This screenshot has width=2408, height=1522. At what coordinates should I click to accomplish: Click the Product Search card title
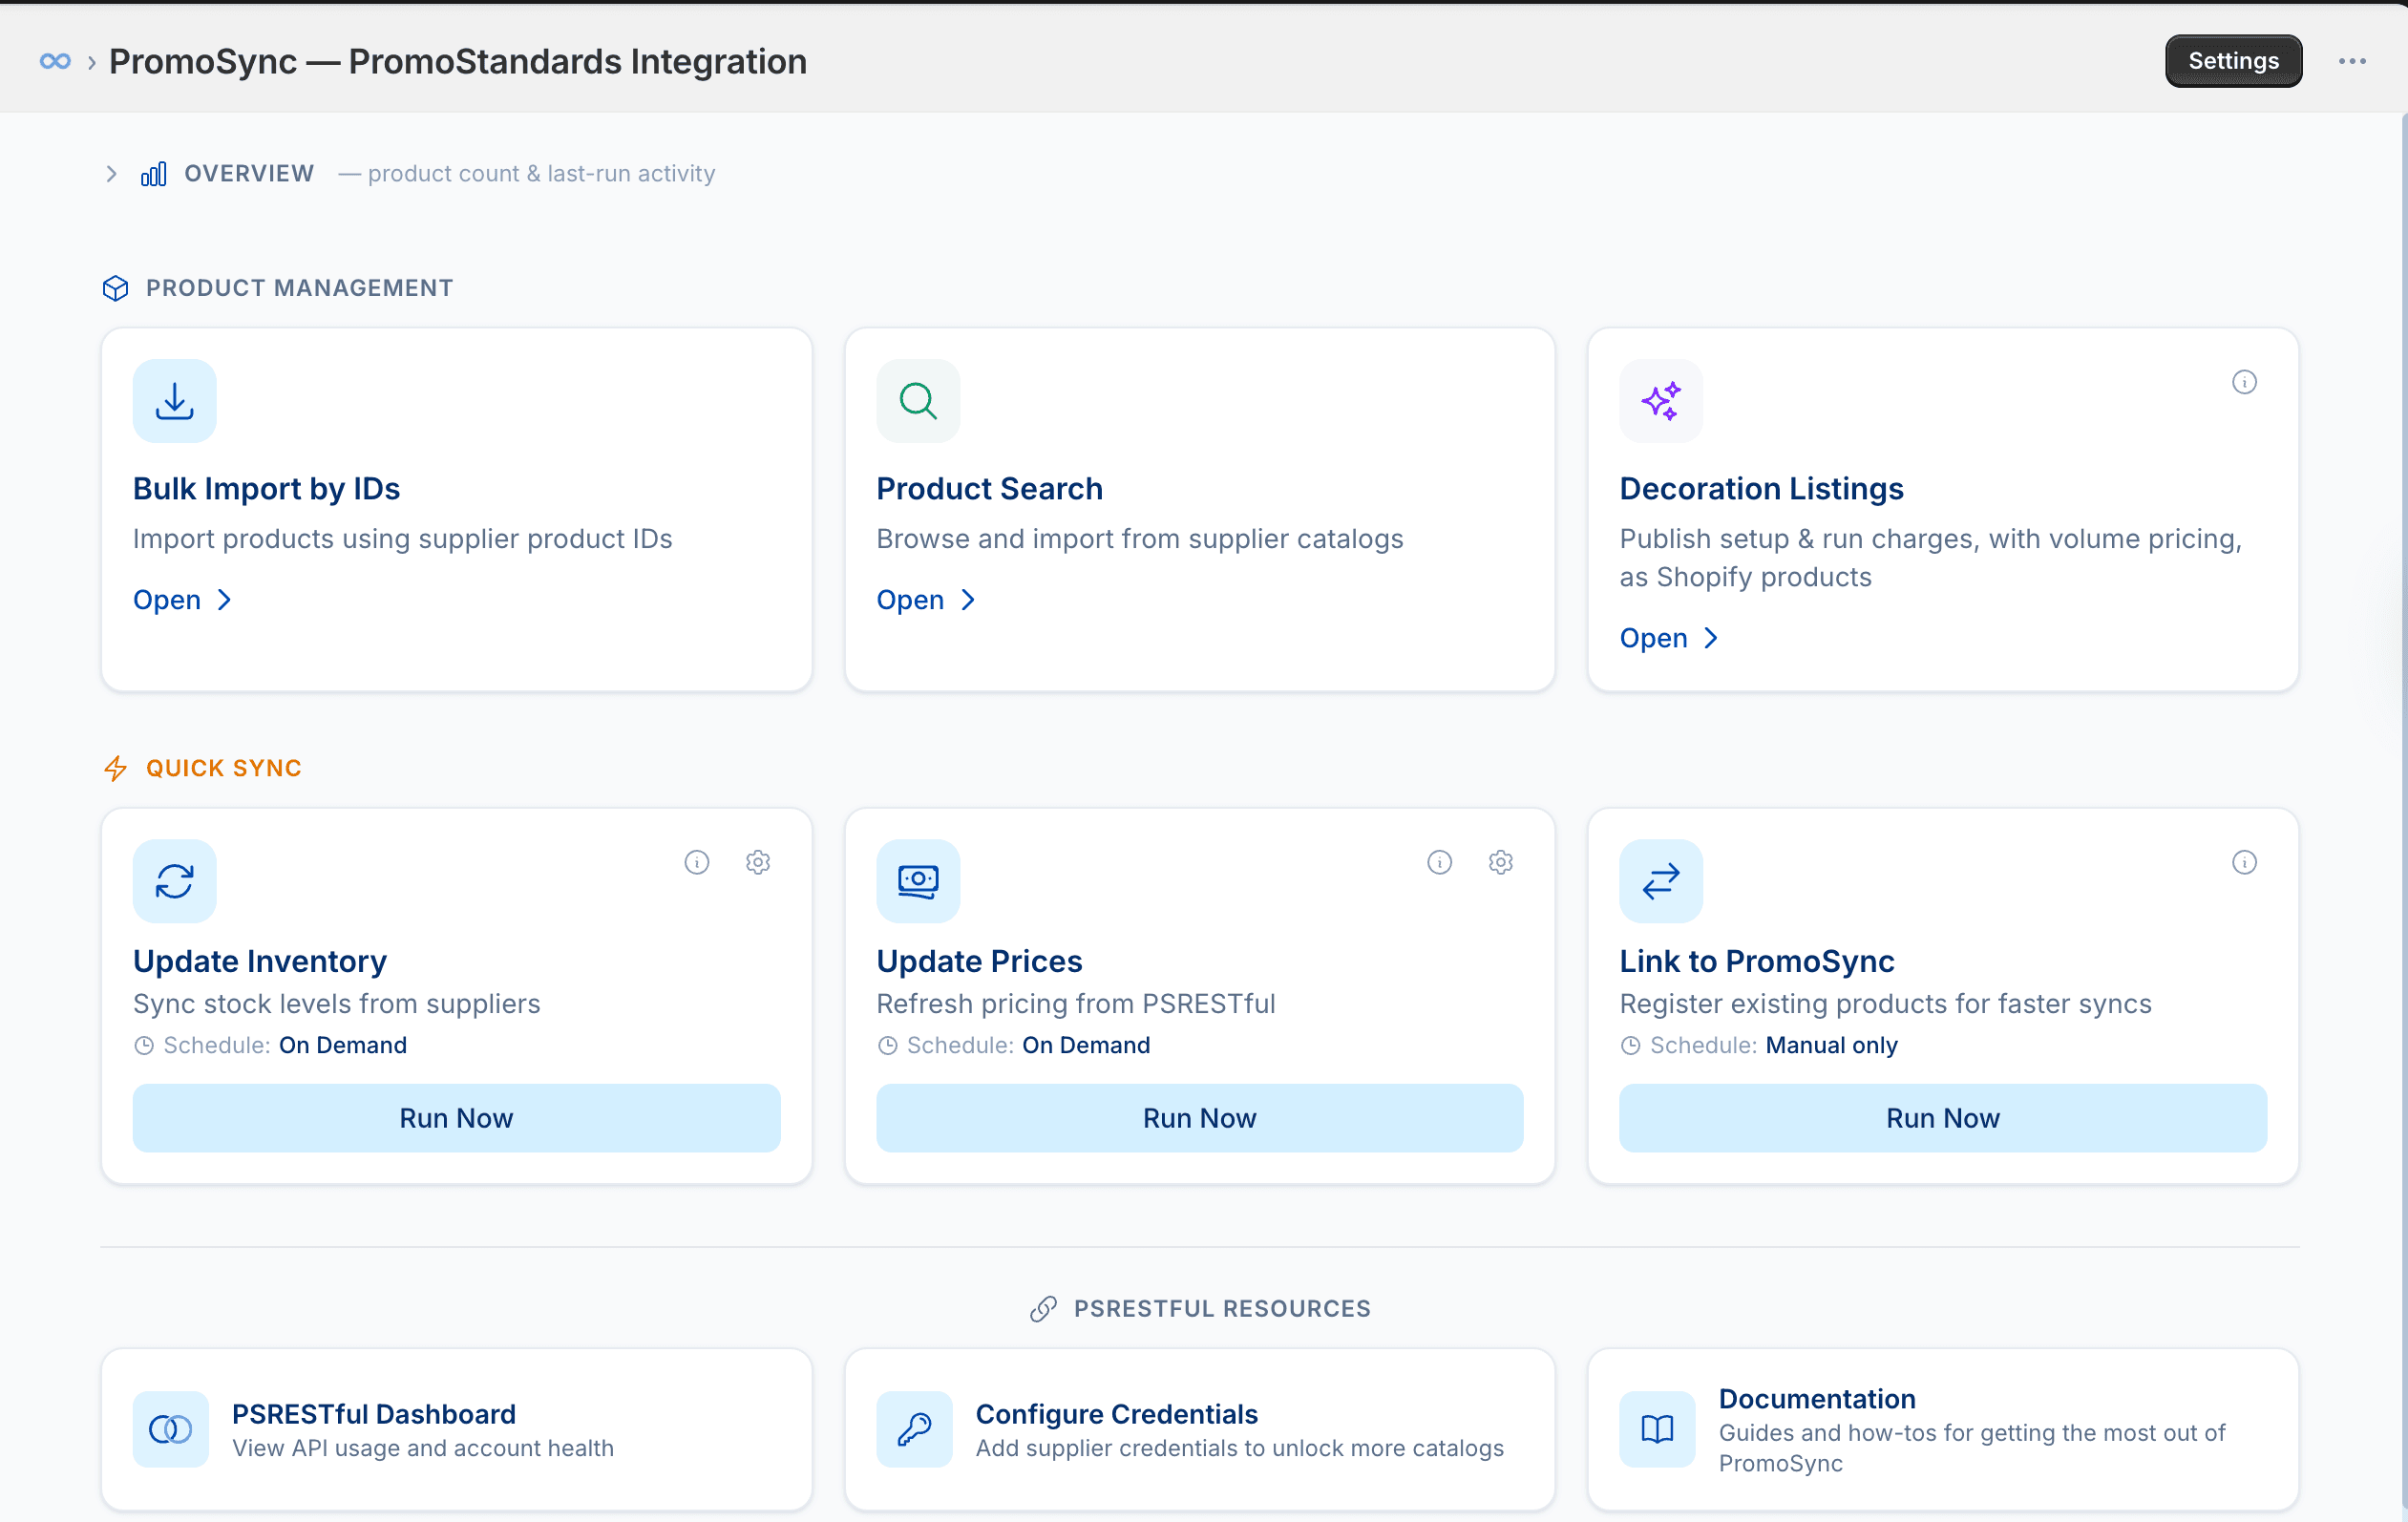coord(989,489)
